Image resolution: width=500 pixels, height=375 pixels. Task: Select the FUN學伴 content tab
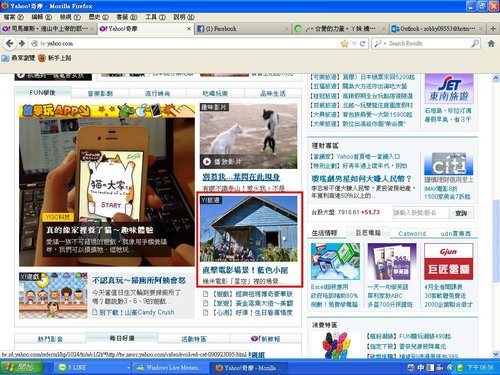pyautogui.click(x=42, y=93)
